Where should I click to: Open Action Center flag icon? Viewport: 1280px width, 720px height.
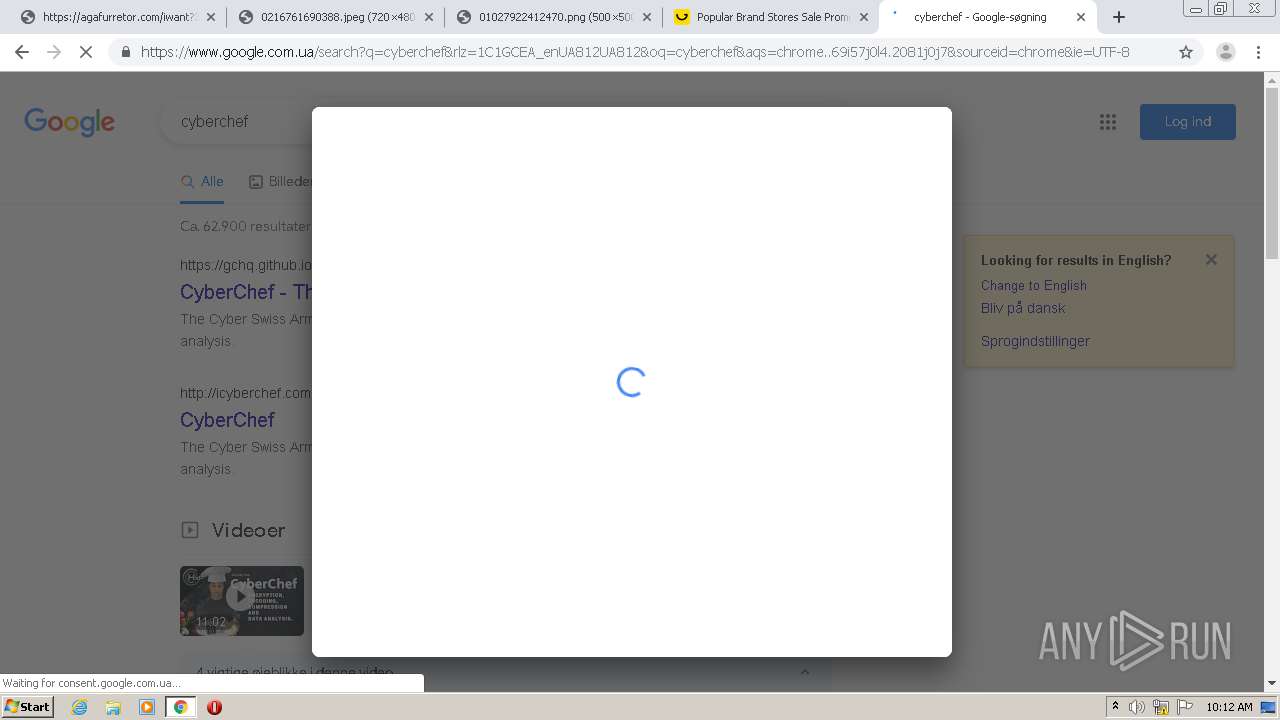point(1184,707)
